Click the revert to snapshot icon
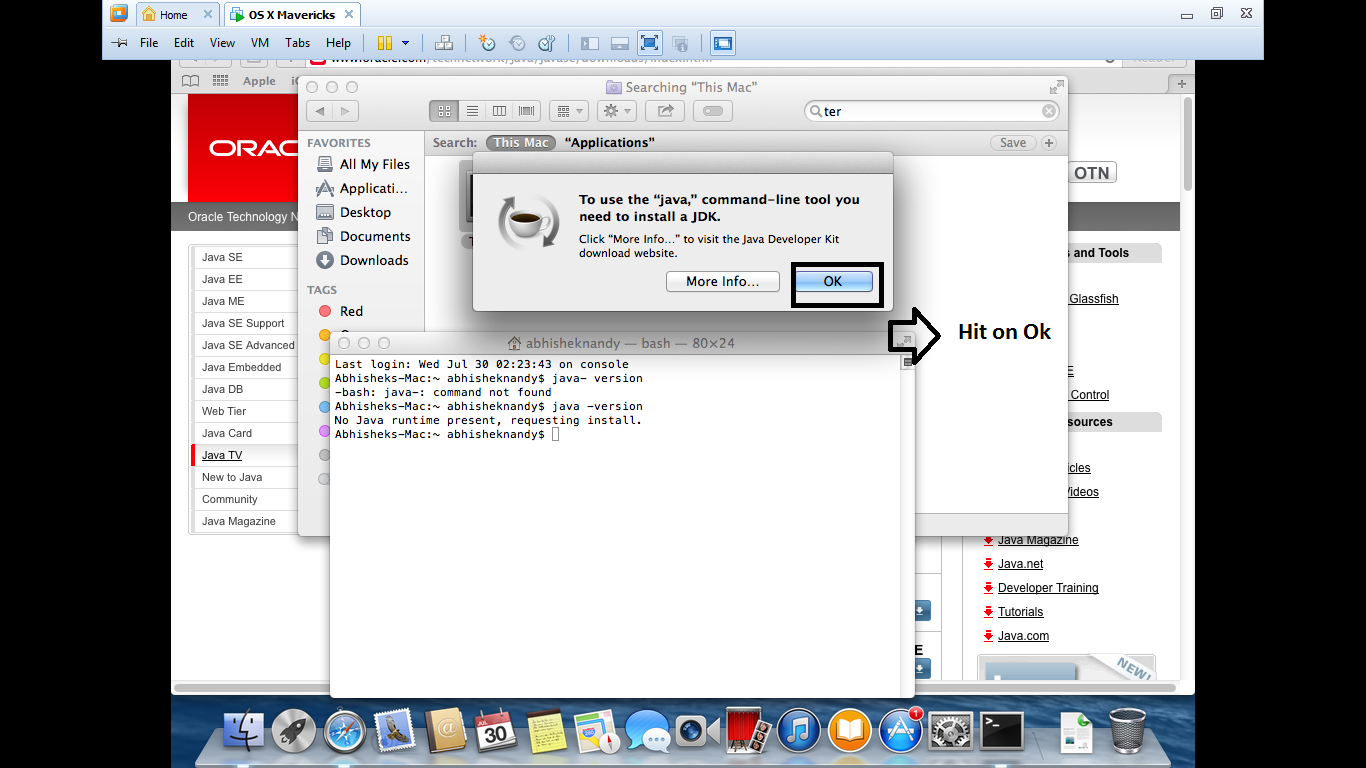Image resolution: width=1366 pixels, height=768 pixels. coord(517,43)
